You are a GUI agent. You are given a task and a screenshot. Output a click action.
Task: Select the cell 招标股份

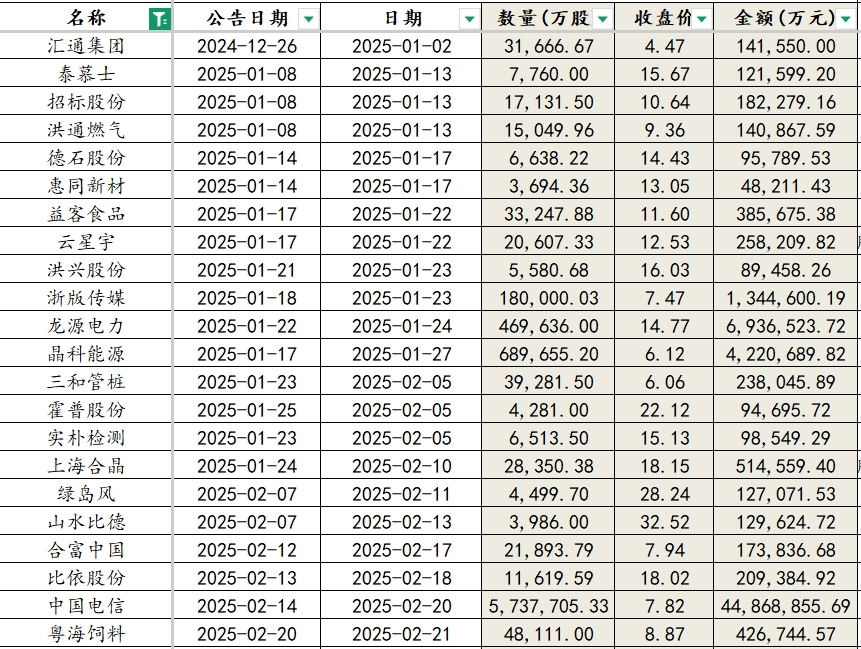coord(86,102)
